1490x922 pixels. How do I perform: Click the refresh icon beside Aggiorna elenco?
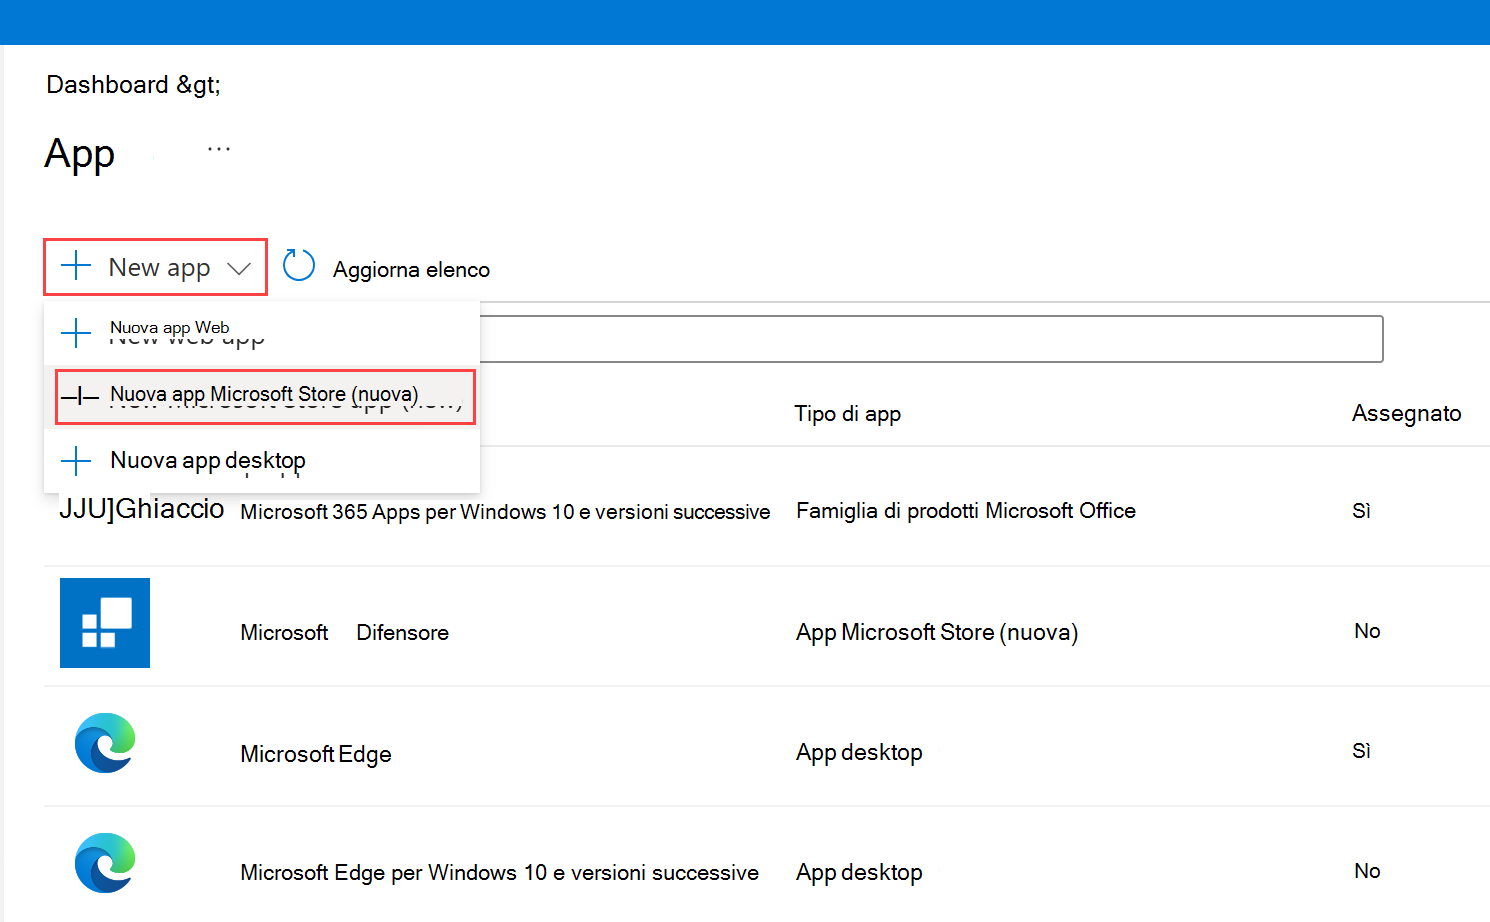(x=299, y=266)
